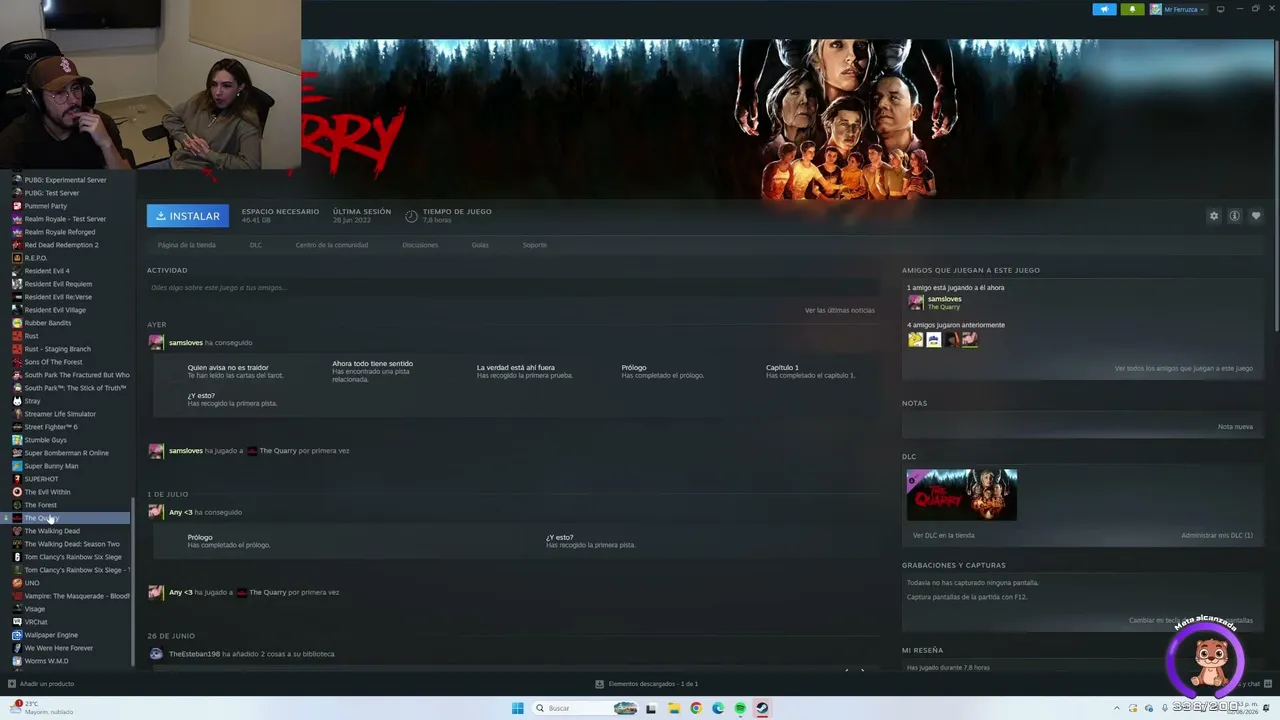Screen dimensions: 1280x720
Task: Create a Nota nueva
Action: [1235, 427]
